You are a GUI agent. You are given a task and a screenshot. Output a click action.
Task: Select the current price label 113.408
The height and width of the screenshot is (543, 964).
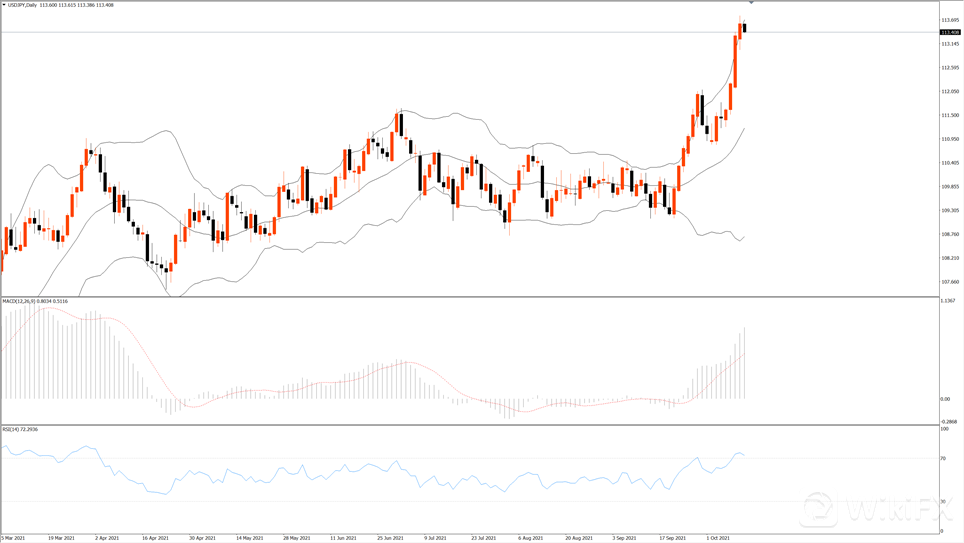(949, 32)
